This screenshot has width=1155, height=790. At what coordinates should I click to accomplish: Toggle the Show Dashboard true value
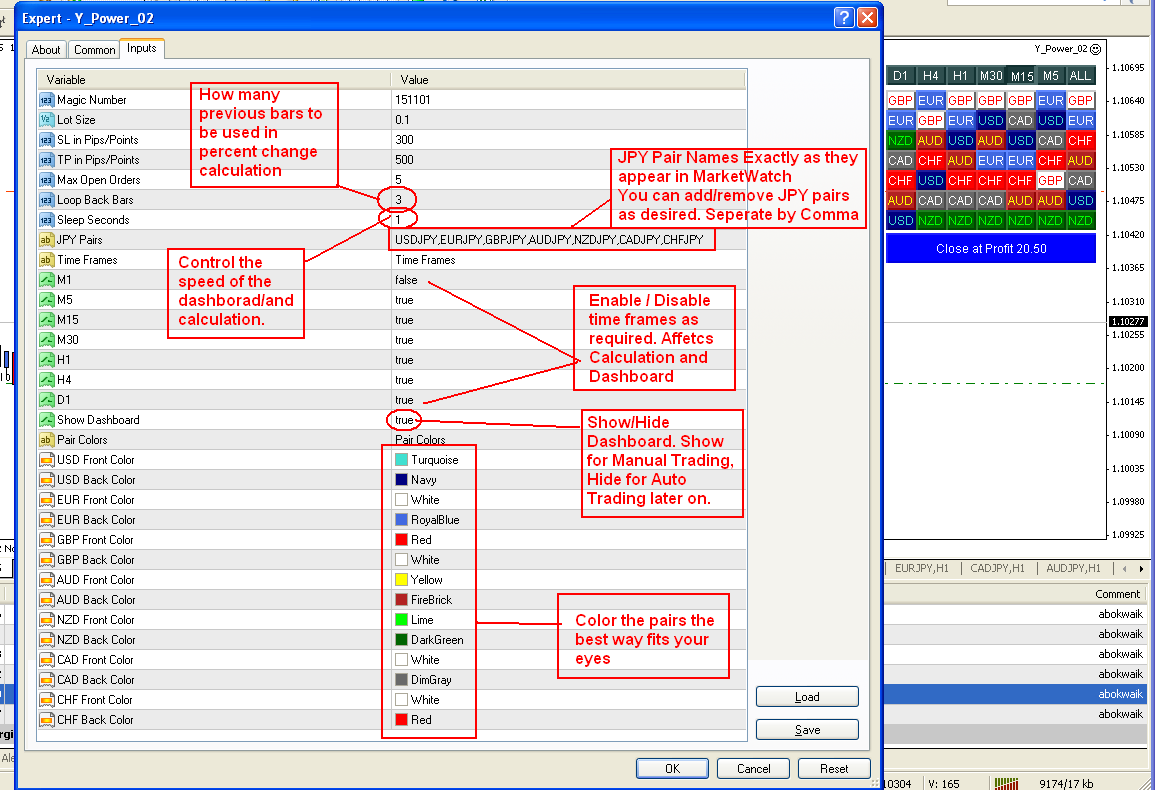pos(404,420)
